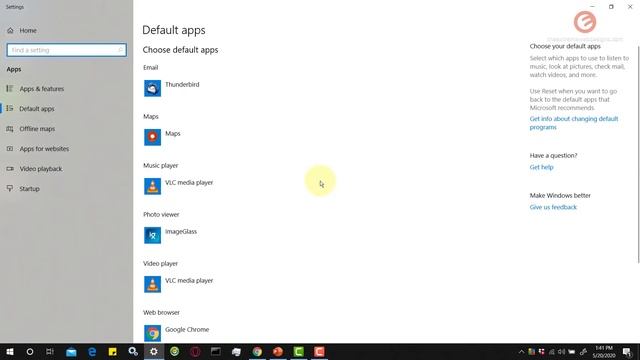Open Task View on taskbar

[50, 351]
